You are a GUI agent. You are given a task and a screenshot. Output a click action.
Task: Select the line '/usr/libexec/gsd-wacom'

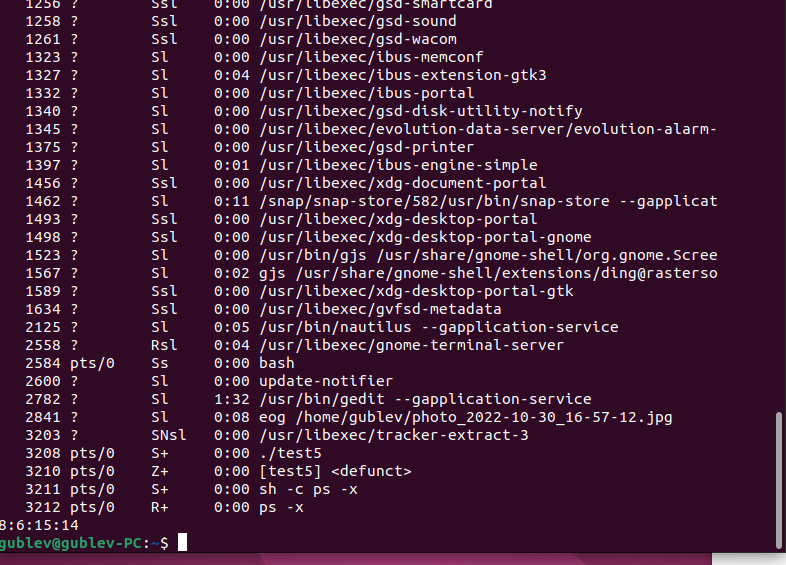[x=358, y=39]
